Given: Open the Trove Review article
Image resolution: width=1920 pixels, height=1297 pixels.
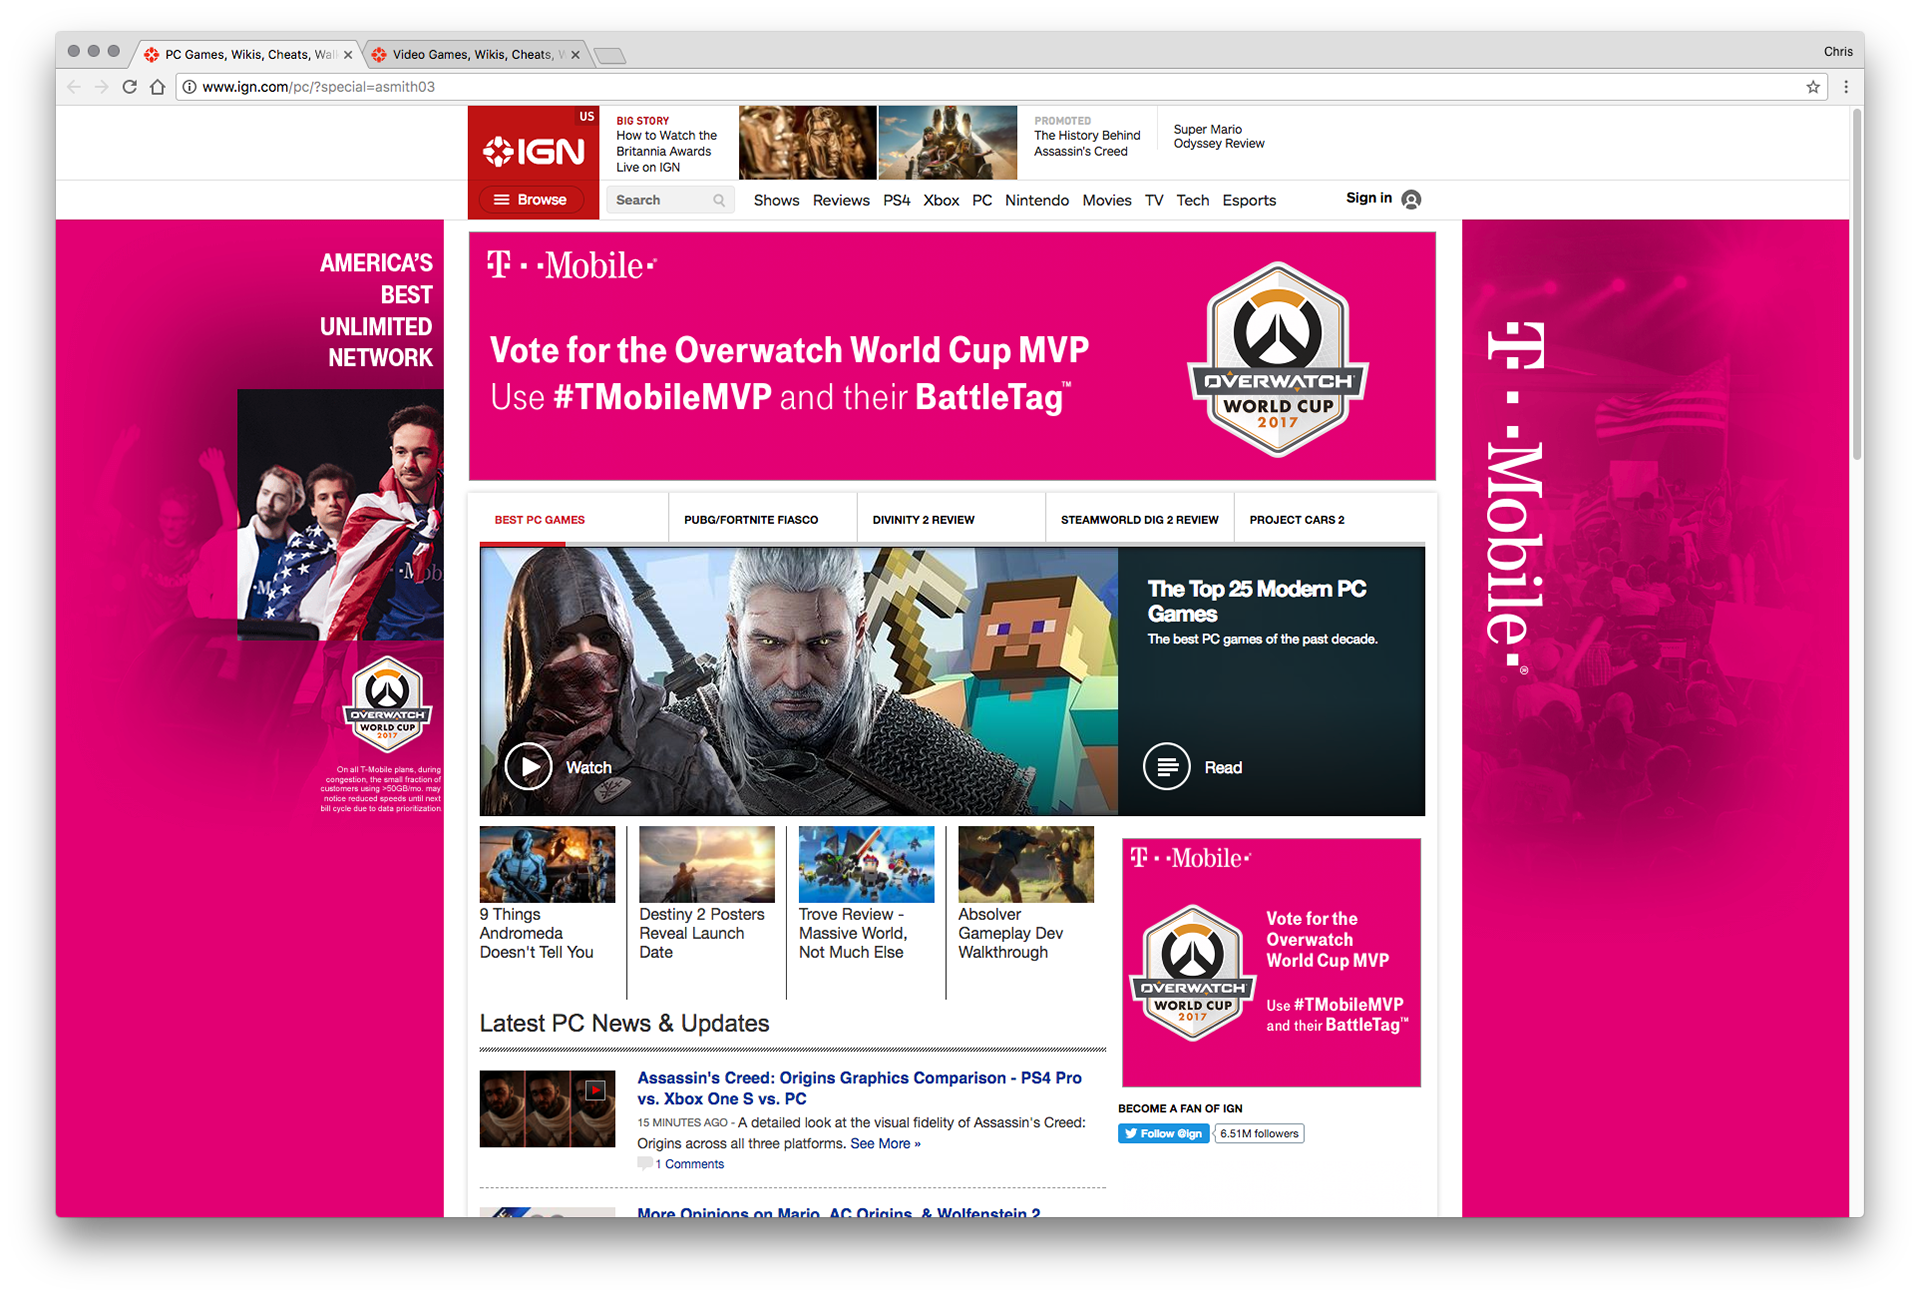Looking at the screenshot, I should click(853, 933).
